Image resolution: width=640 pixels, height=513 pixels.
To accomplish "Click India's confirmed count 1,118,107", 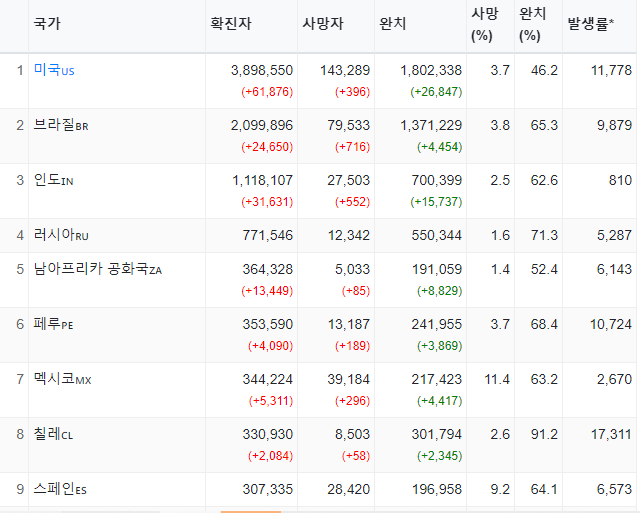I will [x=262, y=180].
